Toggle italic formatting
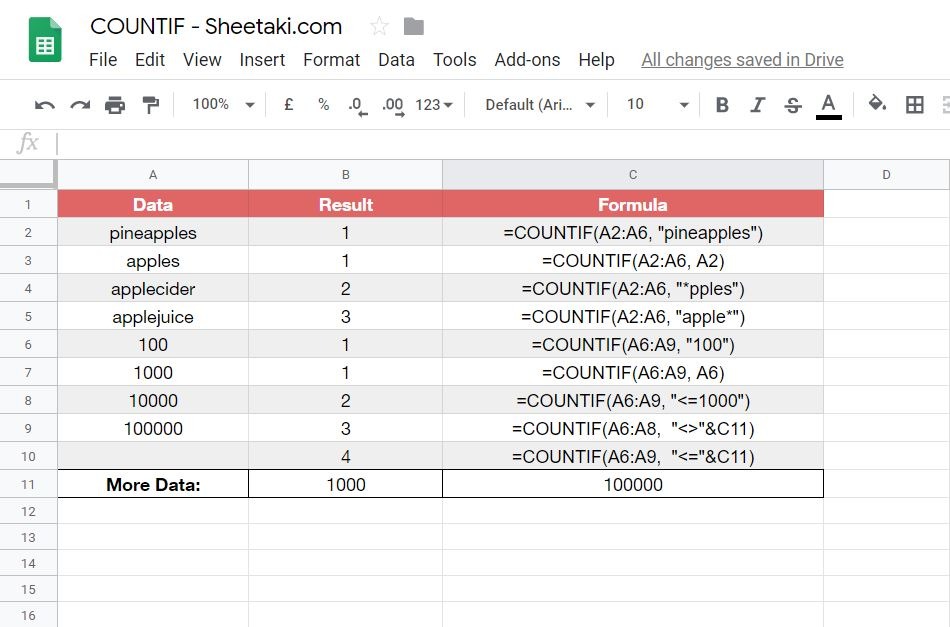The image size is (950, 627). [757, 104]
